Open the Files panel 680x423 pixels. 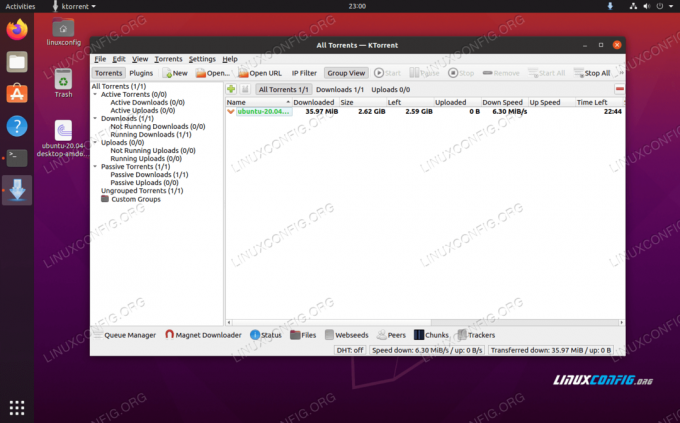point(303,335)
